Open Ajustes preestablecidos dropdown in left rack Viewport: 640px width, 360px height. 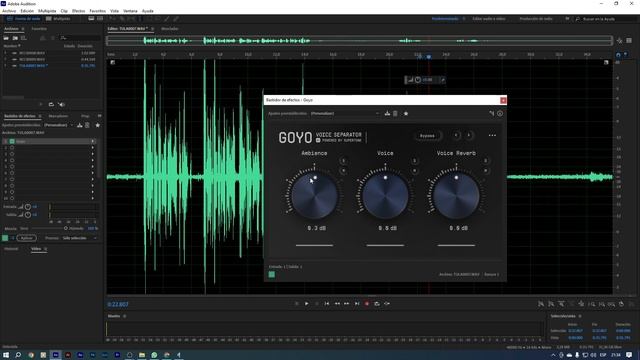point(58,125)
